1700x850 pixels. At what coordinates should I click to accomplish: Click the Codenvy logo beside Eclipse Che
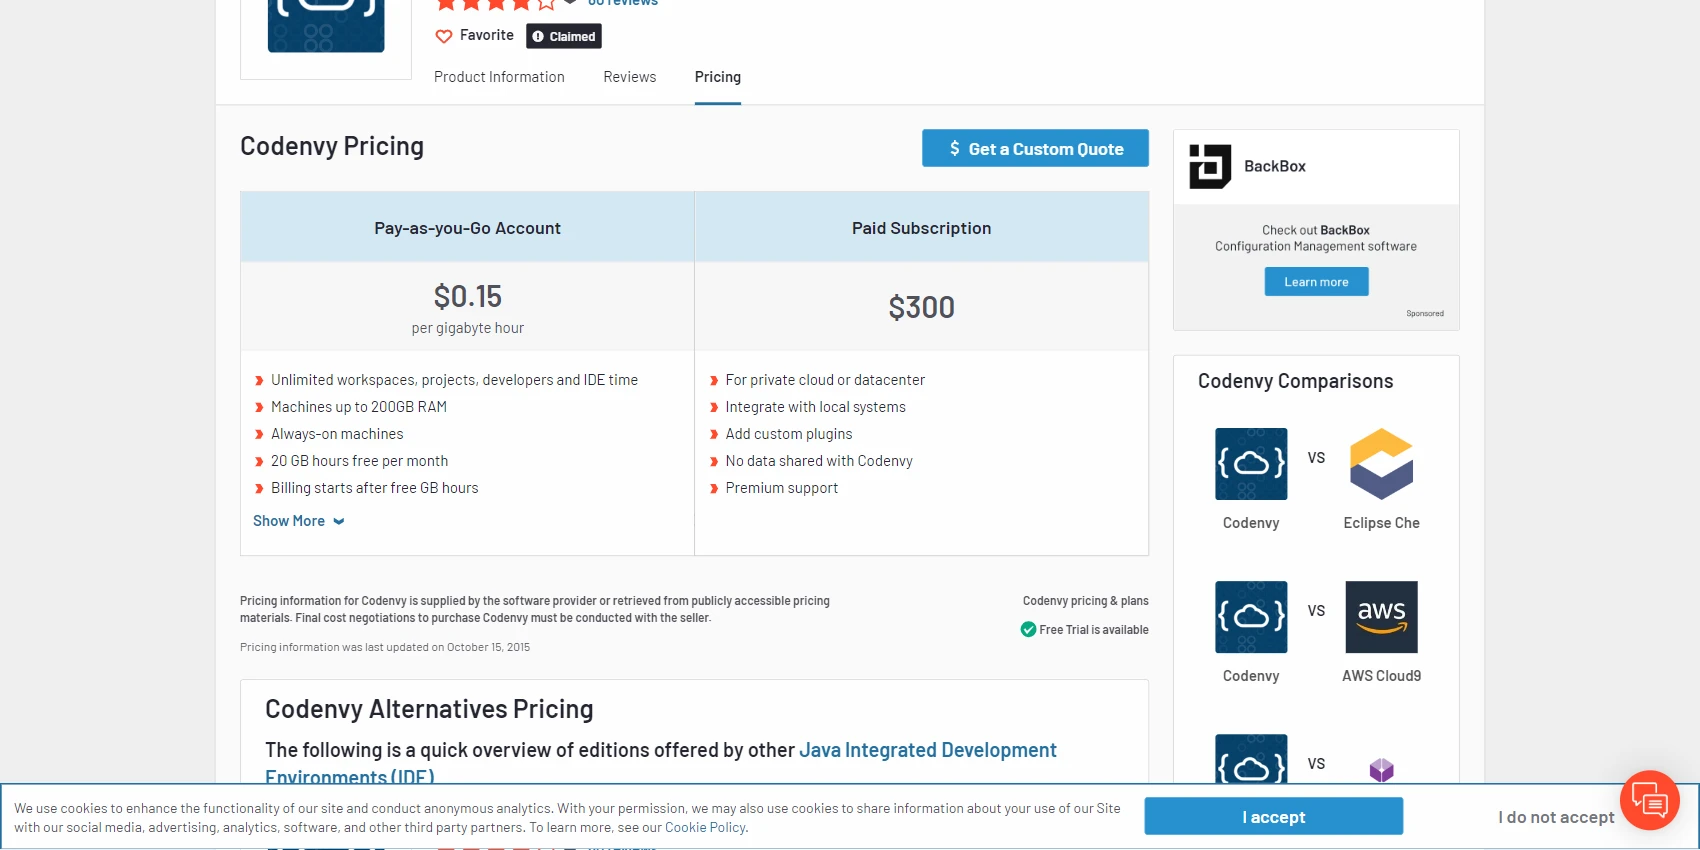point(1251,464)
